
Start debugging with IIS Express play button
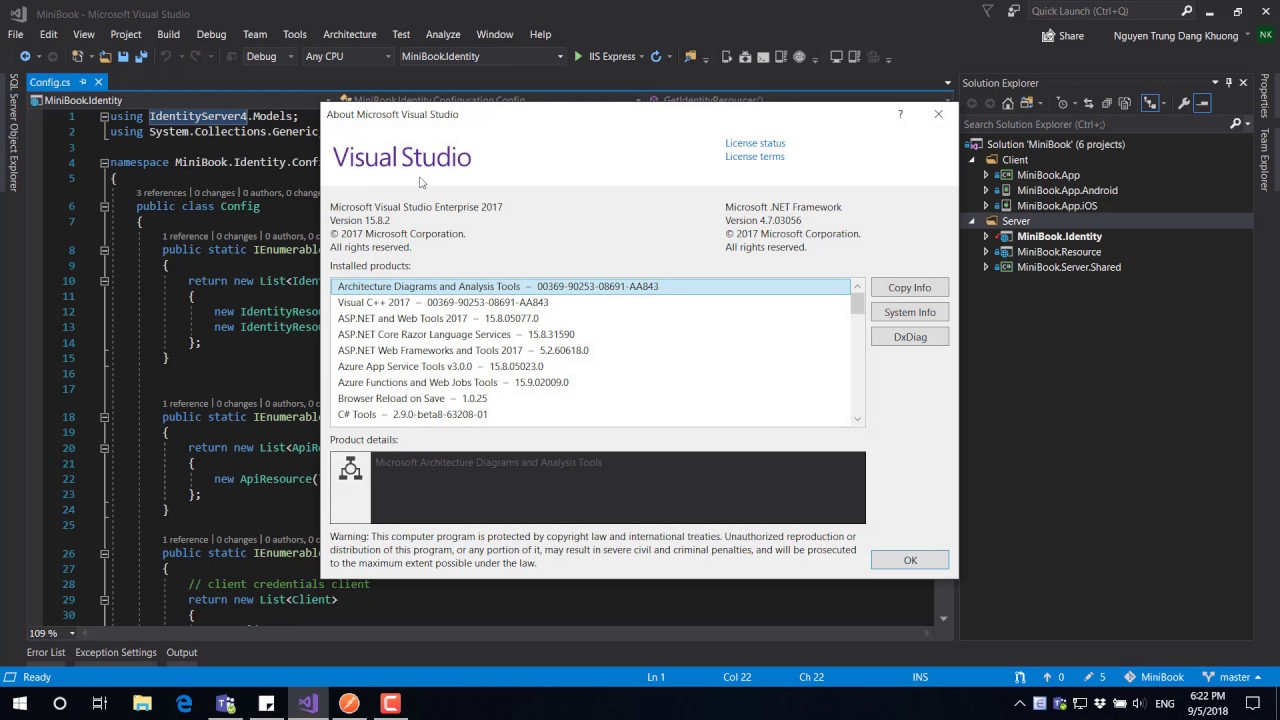coord(578,57)
